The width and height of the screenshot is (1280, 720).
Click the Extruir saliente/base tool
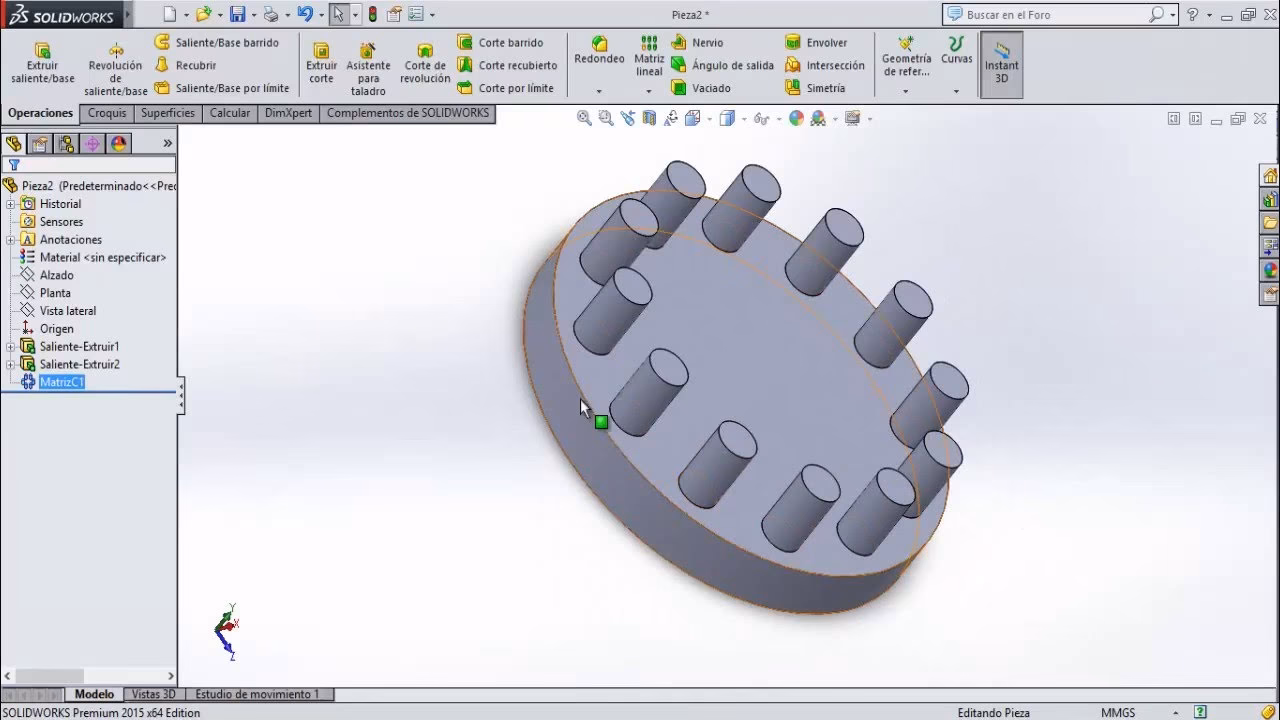click(x=42, y=64)
